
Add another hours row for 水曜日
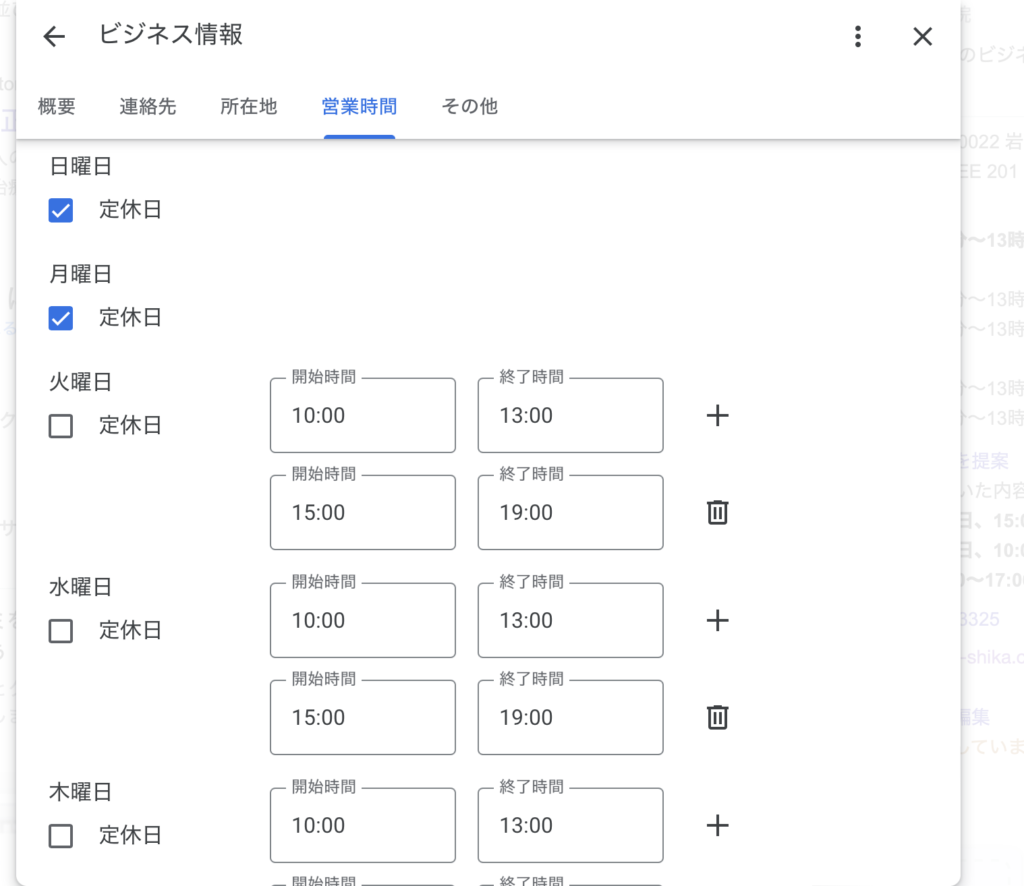coord(717,621)
